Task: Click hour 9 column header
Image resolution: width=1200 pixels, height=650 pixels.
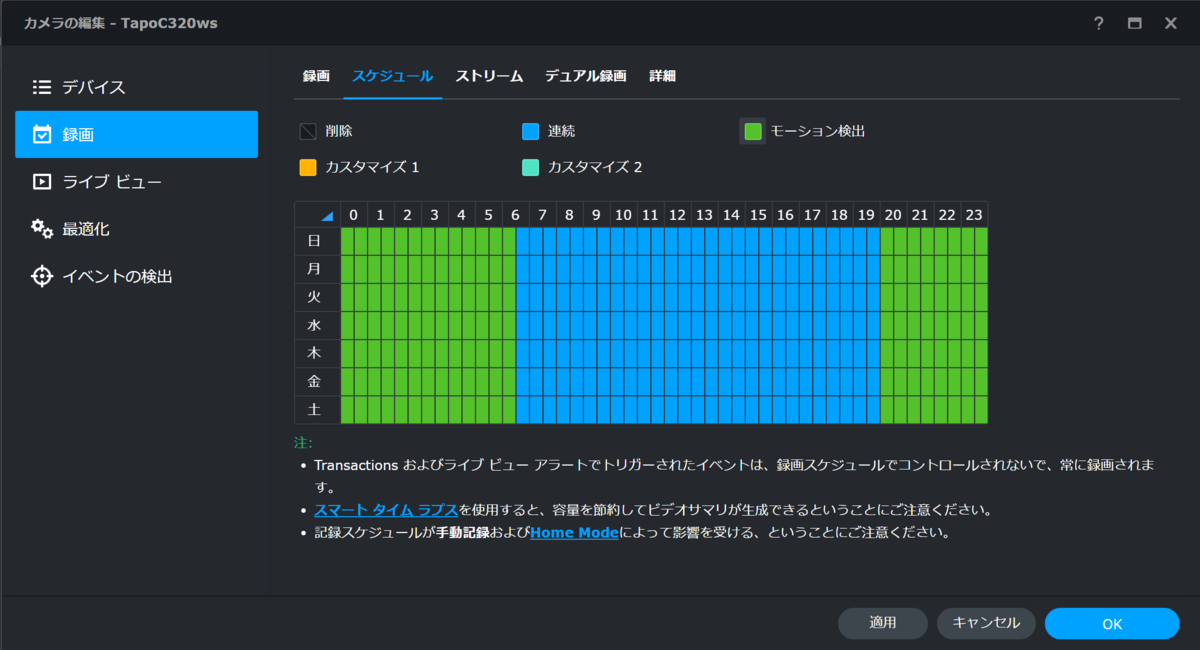Action: (x=596, y=215)
